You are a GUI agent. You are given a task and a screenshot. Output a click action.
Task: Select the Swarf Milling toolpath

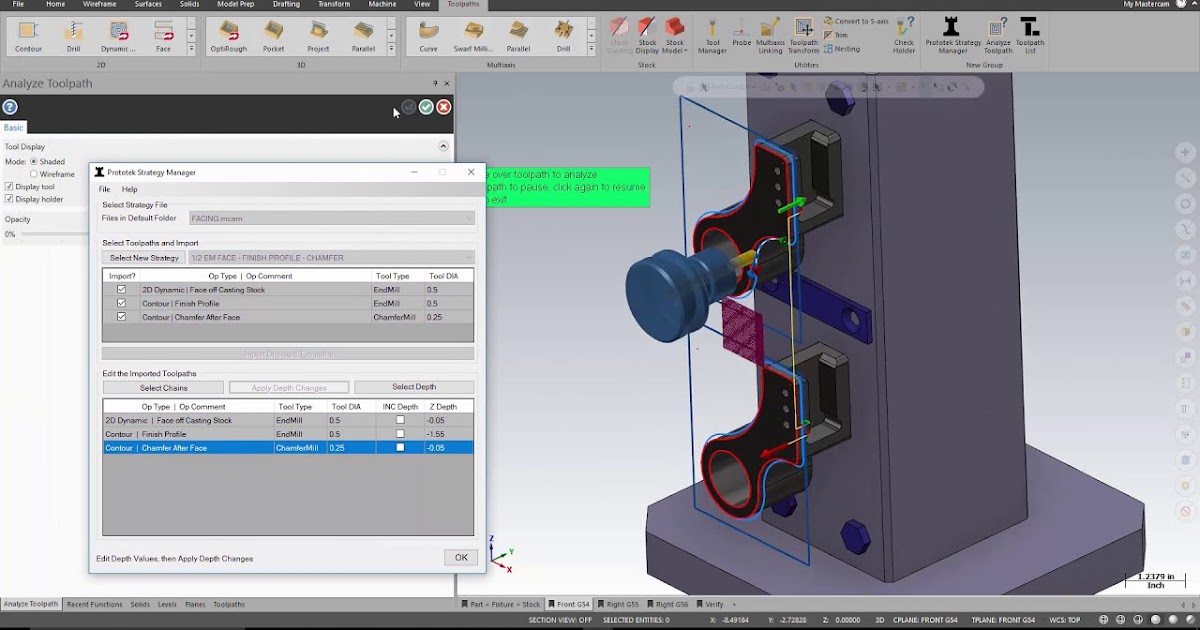click(473, 36)
